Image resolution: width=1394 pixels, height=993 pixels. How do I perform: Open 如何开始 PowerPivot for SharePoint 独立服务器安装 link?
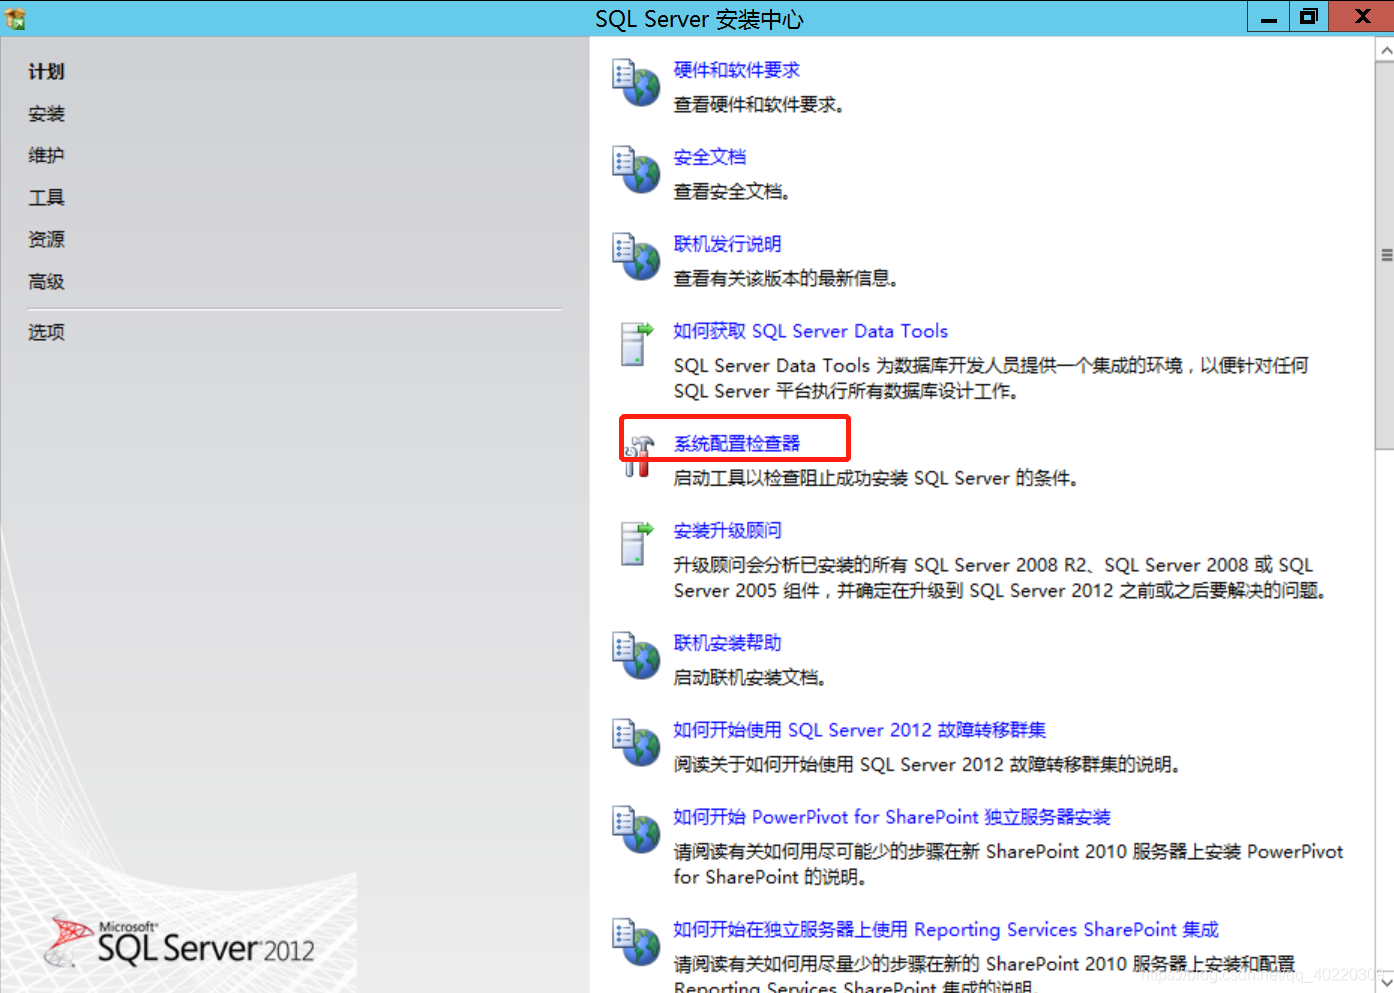(x=891, y=817)
